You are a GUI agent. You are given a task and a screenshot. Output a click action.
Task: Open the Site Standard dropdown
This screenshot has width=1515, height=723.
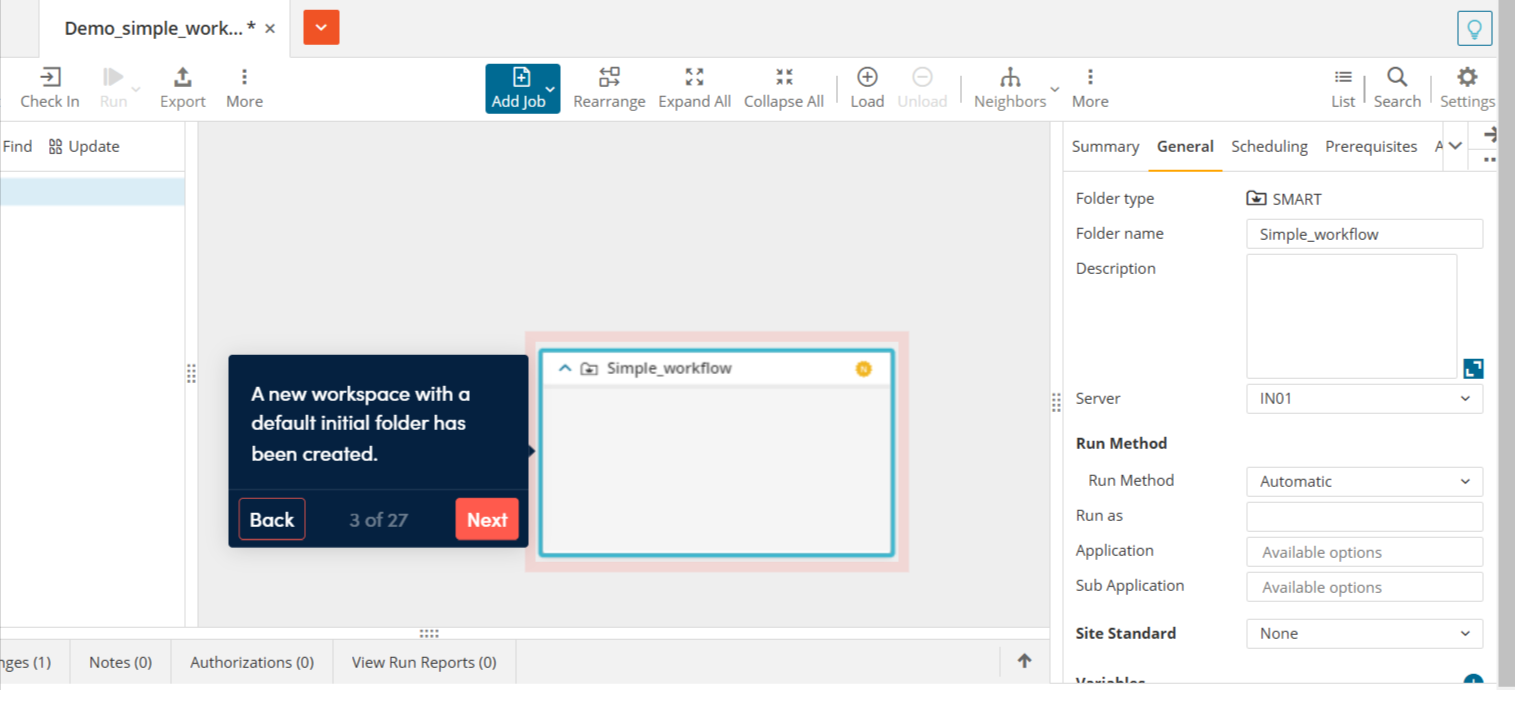[x=1364, y=633]
